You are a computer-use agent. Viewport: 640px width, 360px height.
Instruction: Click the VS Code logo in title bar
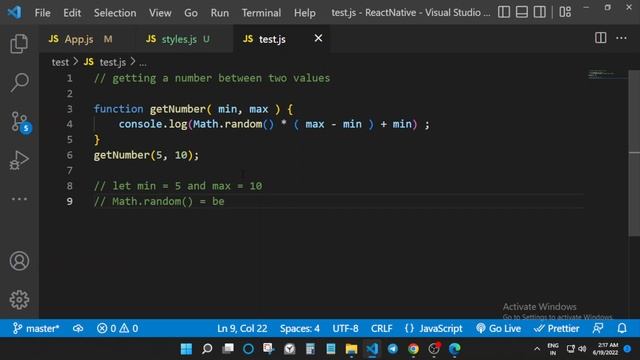[x=14, y=12]
